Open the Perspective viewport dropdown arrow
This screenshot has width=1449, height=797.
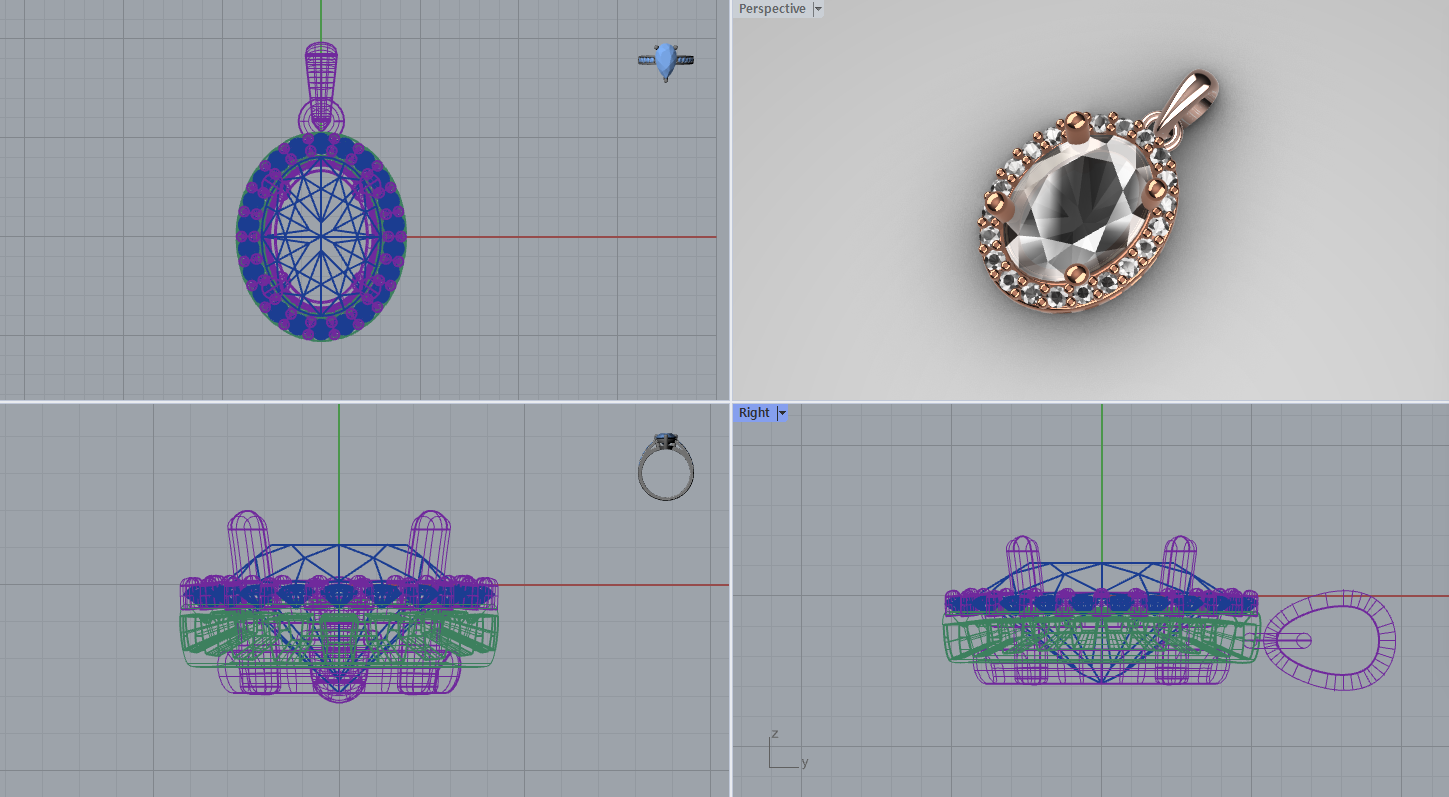[x=818, y=9]
